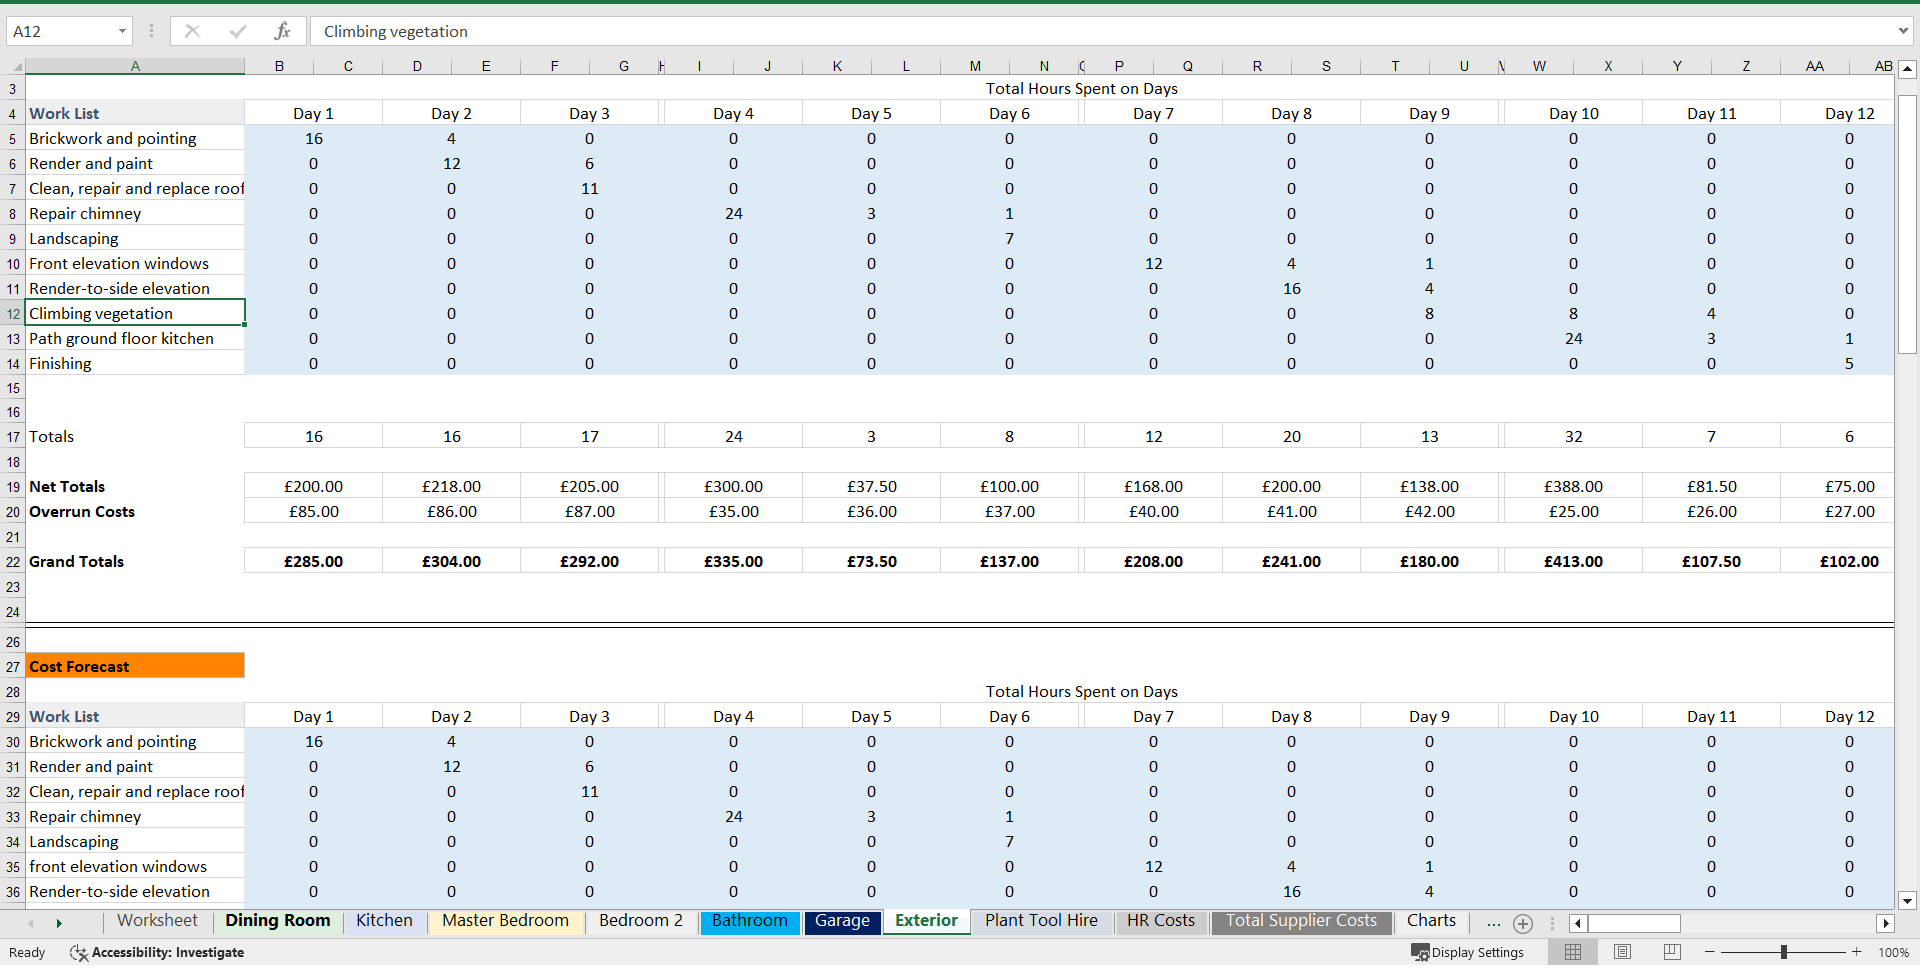Switch to the Exterior sheet tab
The height and width of the screenshot is (968, 1920).
(x=925, y=921)
